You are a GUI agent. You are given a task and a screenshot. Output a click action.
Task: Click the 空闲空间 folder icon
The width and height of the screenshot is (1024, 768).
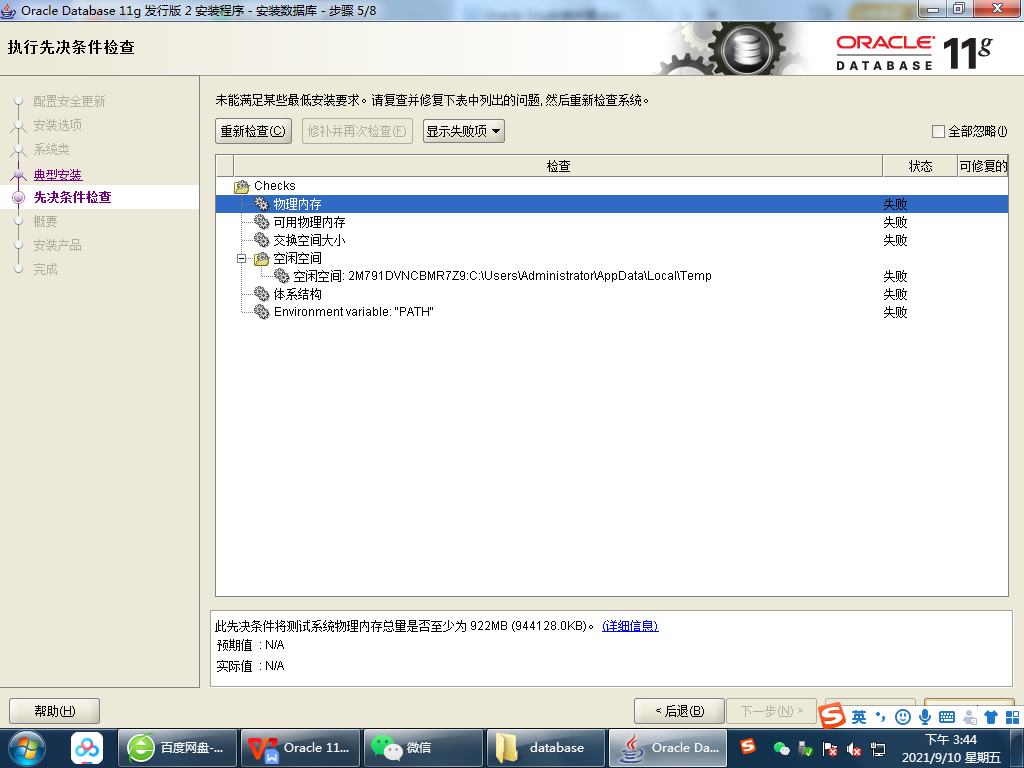261,259
